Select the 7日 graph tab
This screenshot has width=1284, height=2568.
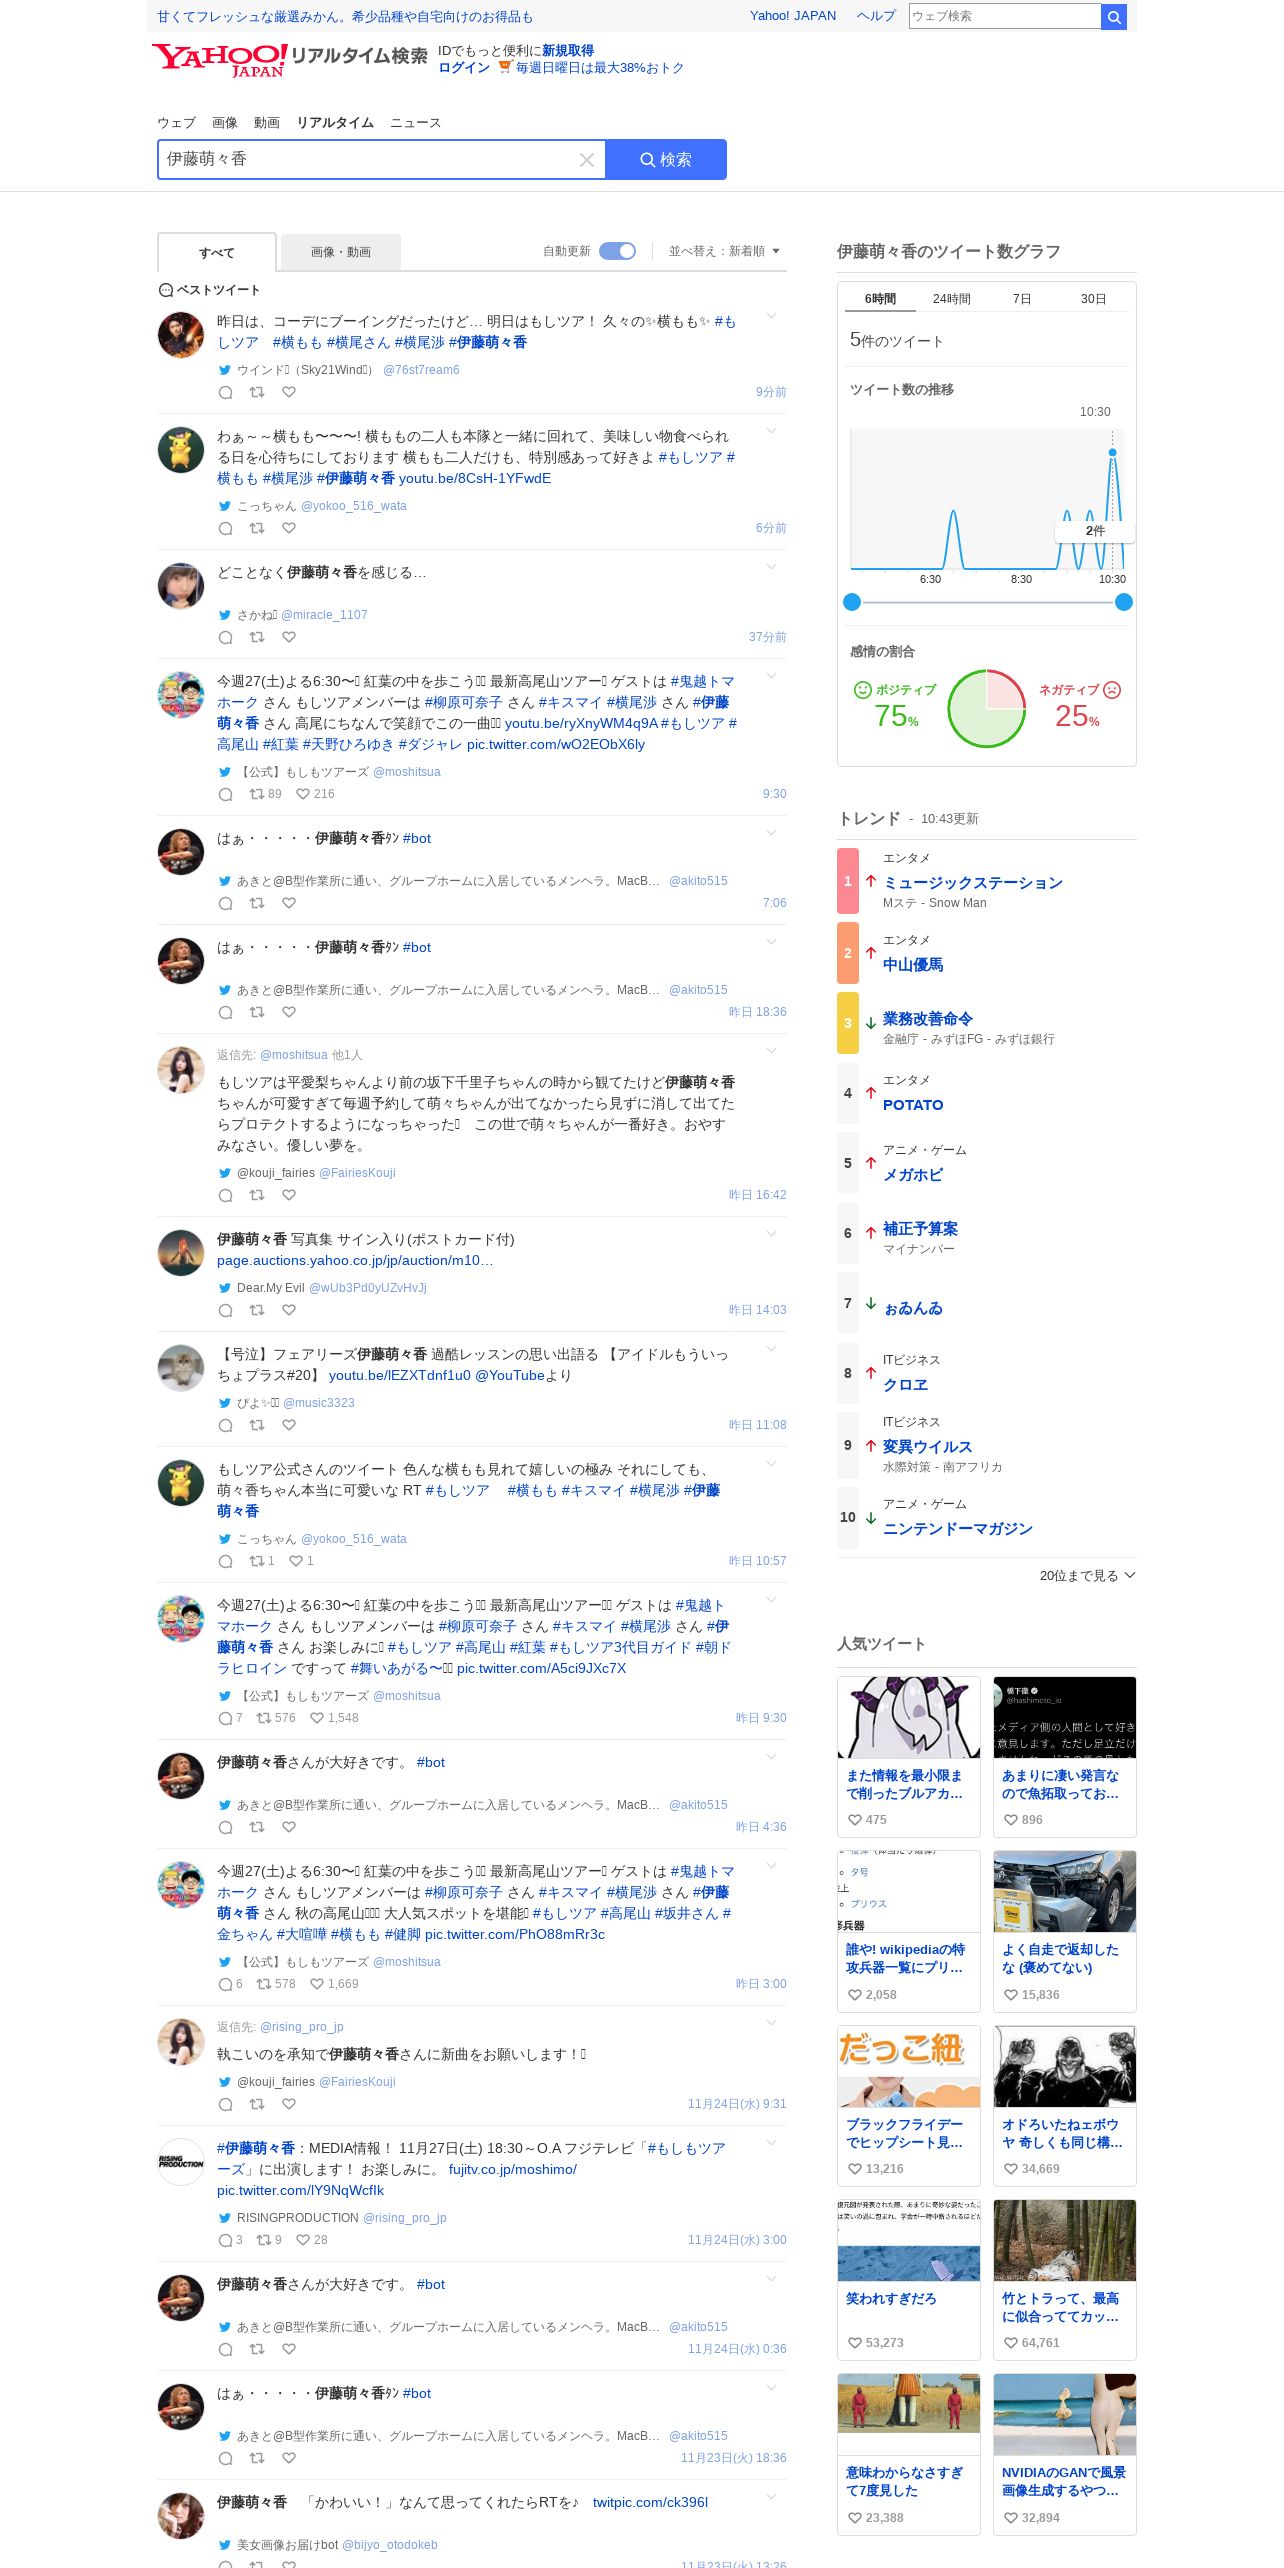pos(1022,299)
